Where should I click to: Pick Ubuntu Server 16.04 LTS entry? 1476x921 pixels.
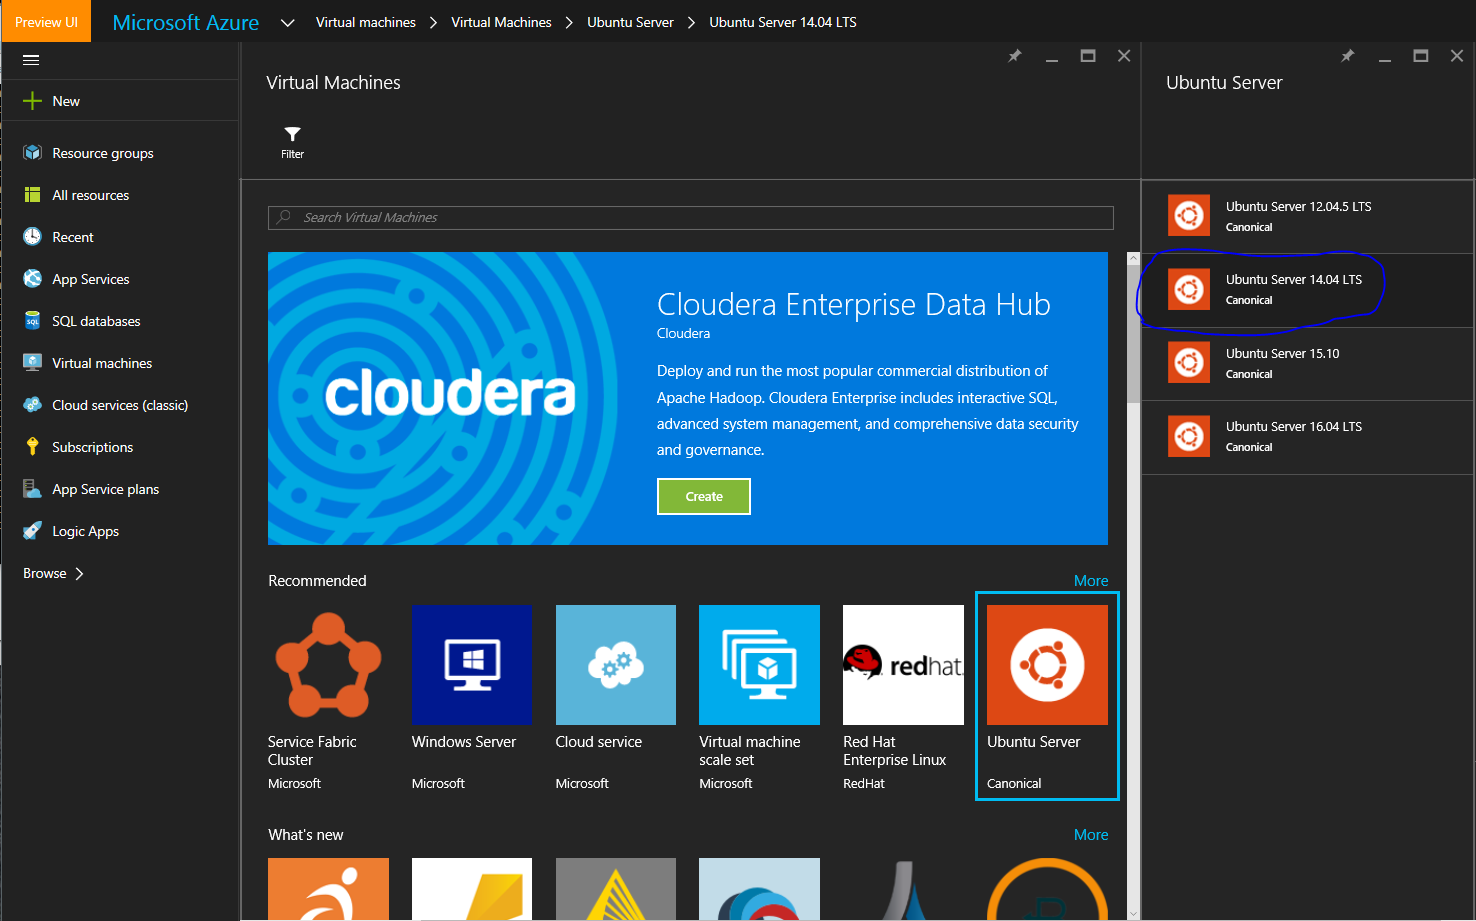[x=1307, y=437]
